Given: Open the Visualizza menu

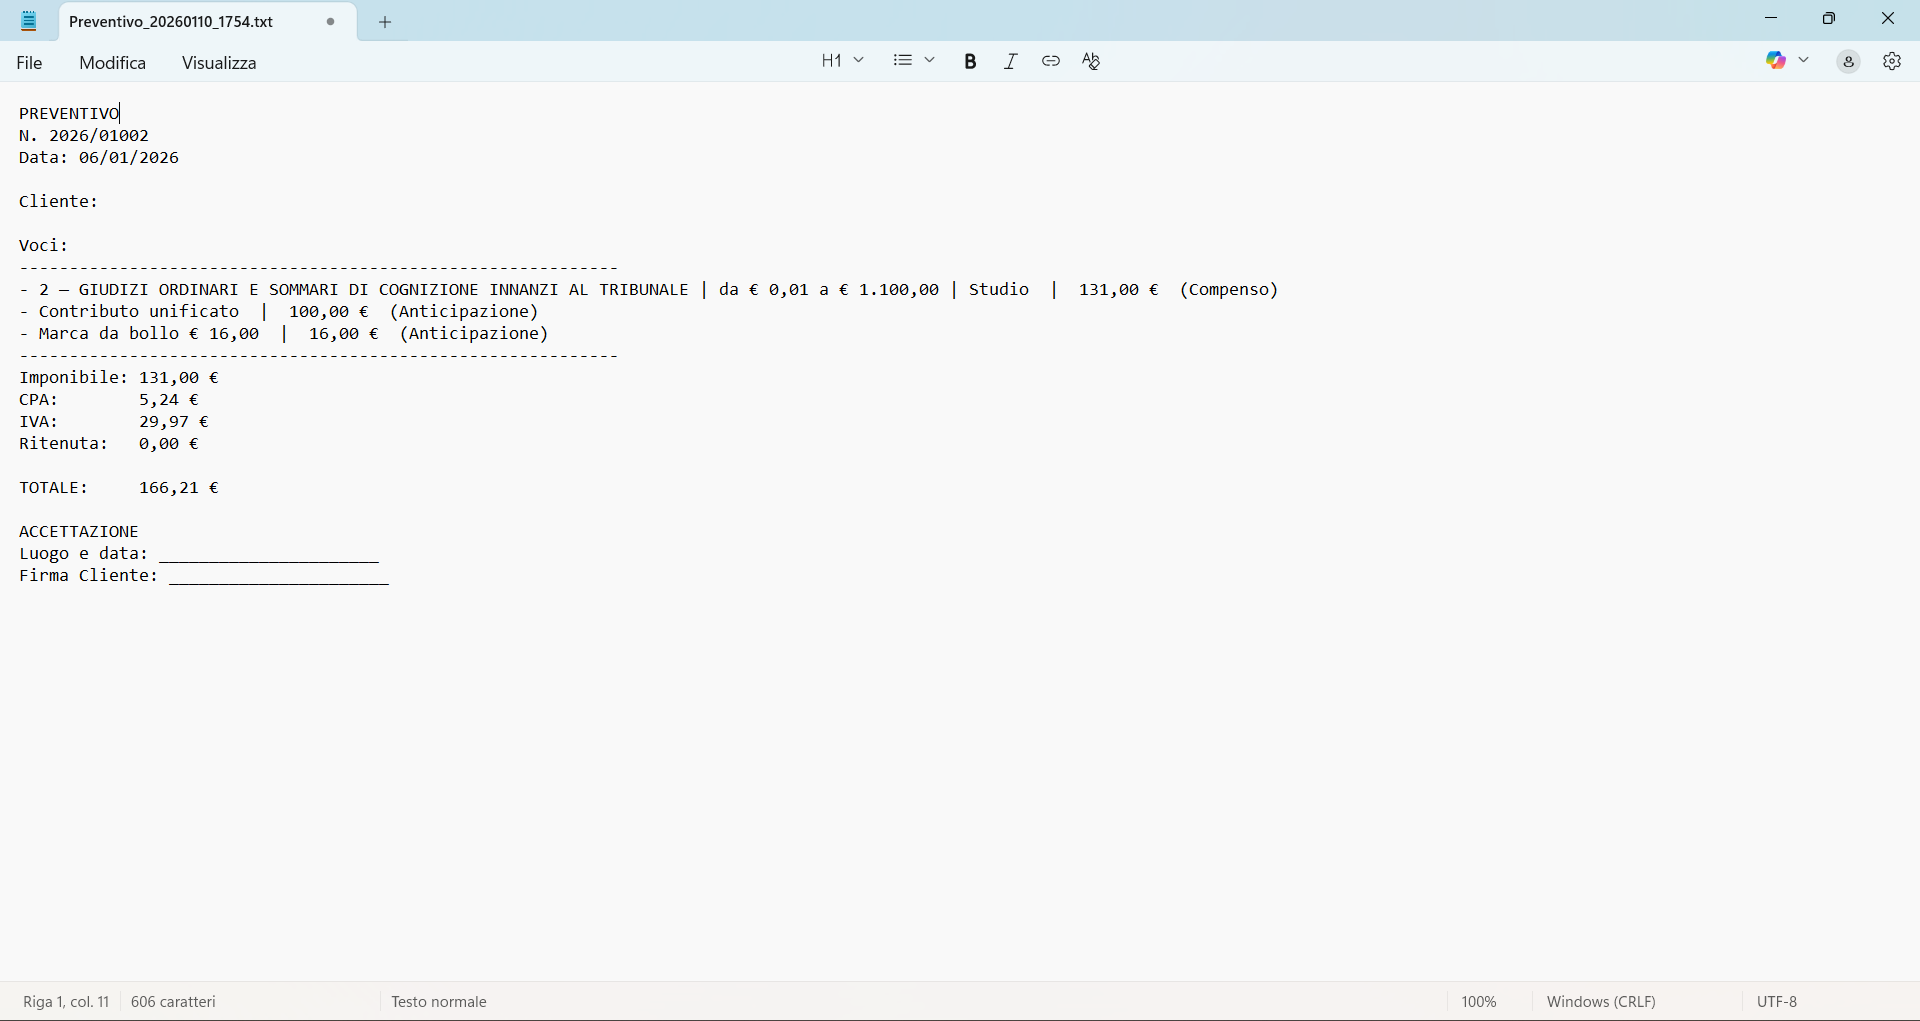Looking at the screenshot, I should (x=219, y=63).
